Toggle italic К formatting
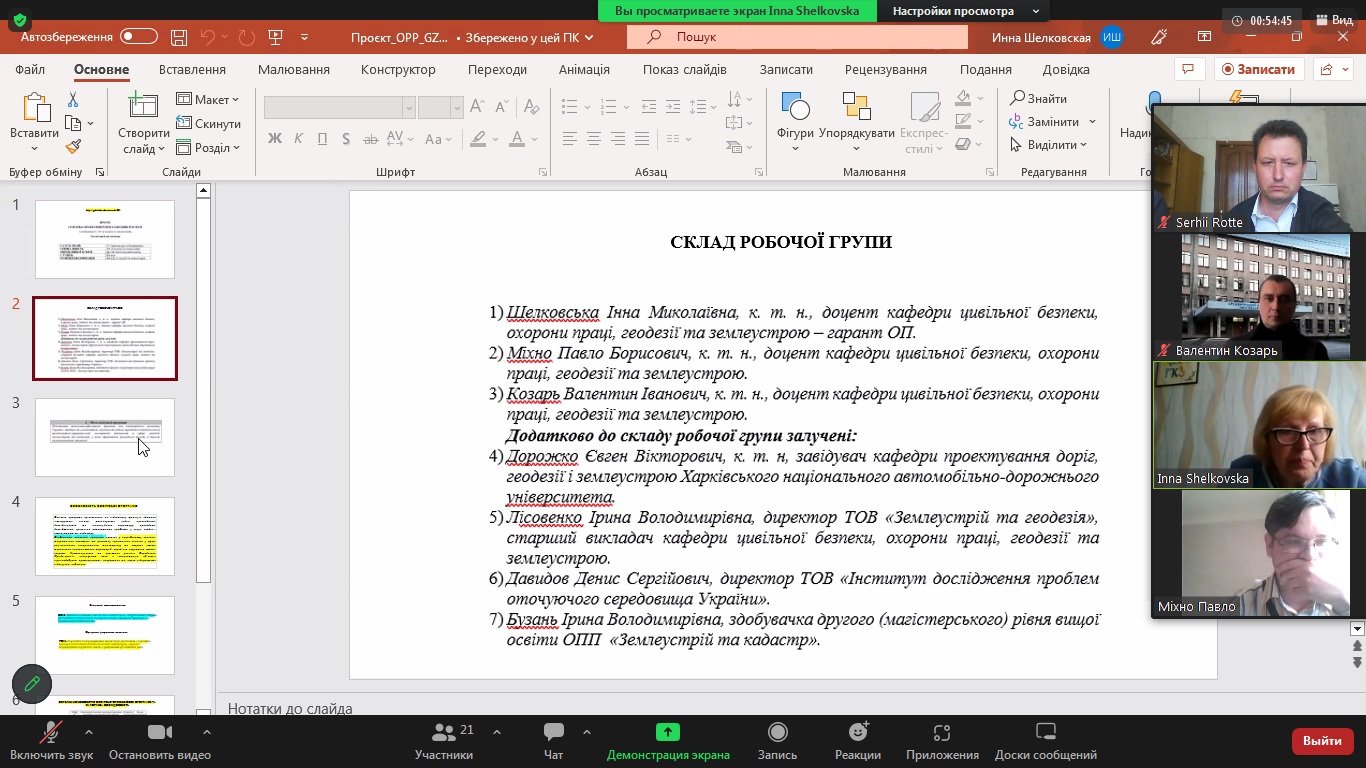The height and width of the screenshot is (768, 1366). pyautogui.click(x=298, y=138)
